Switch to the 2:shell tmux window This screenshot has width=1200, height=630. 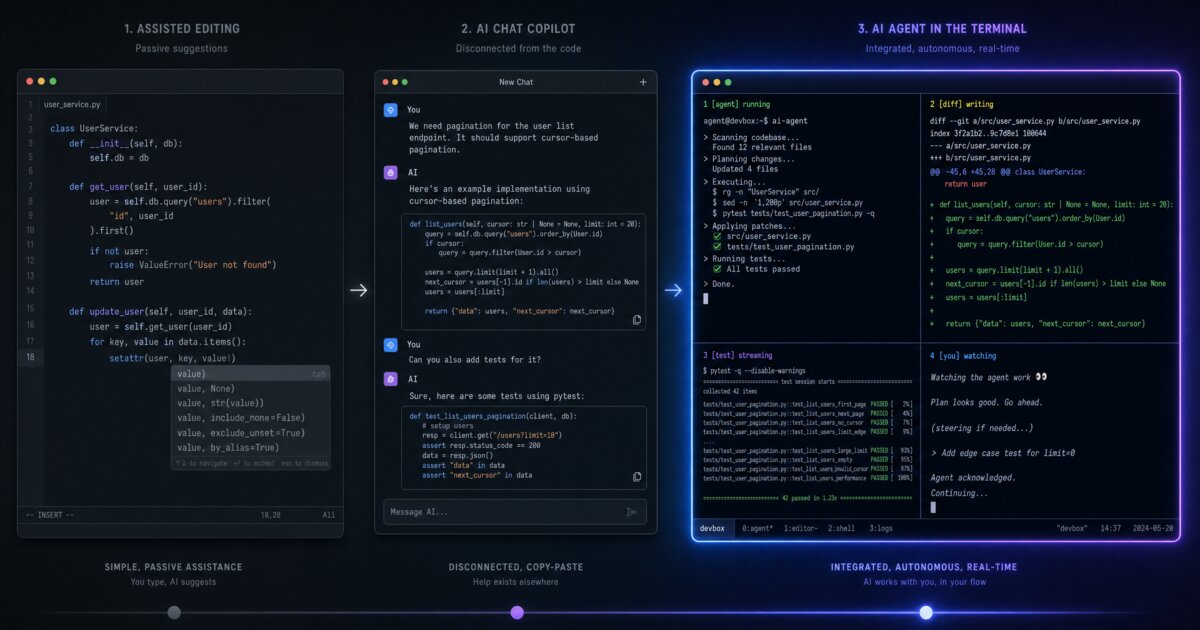click(x=842, y=527)
